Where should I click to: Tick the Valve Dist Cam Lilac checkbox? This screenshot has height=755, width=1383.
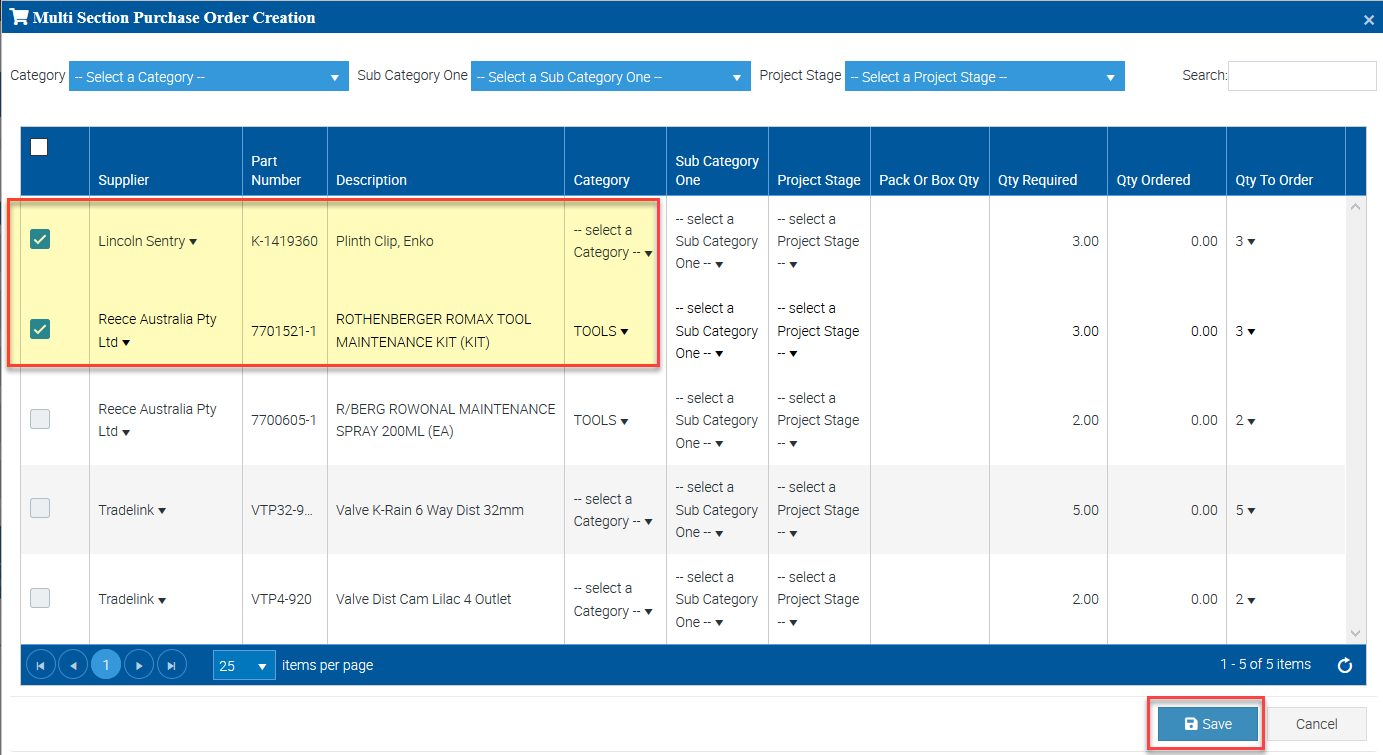(x=40, y=598)
